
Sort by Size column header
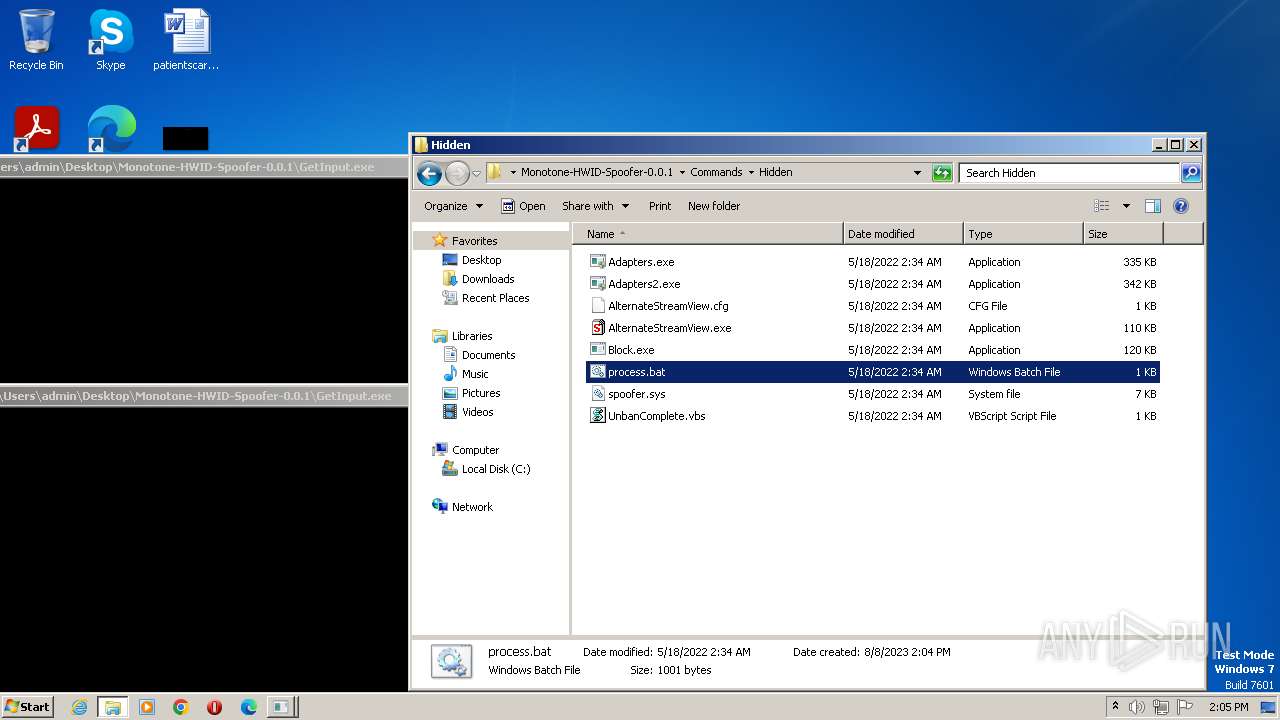(x=1123, y=234)
